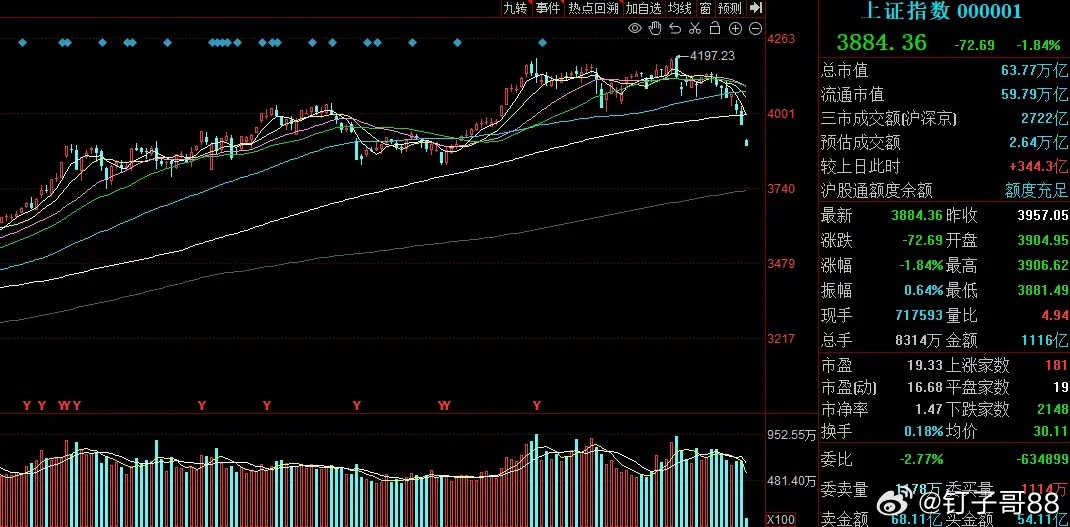The image size is (1070, 527).
Task: Select the scissors cut tool
Action: 695,28
